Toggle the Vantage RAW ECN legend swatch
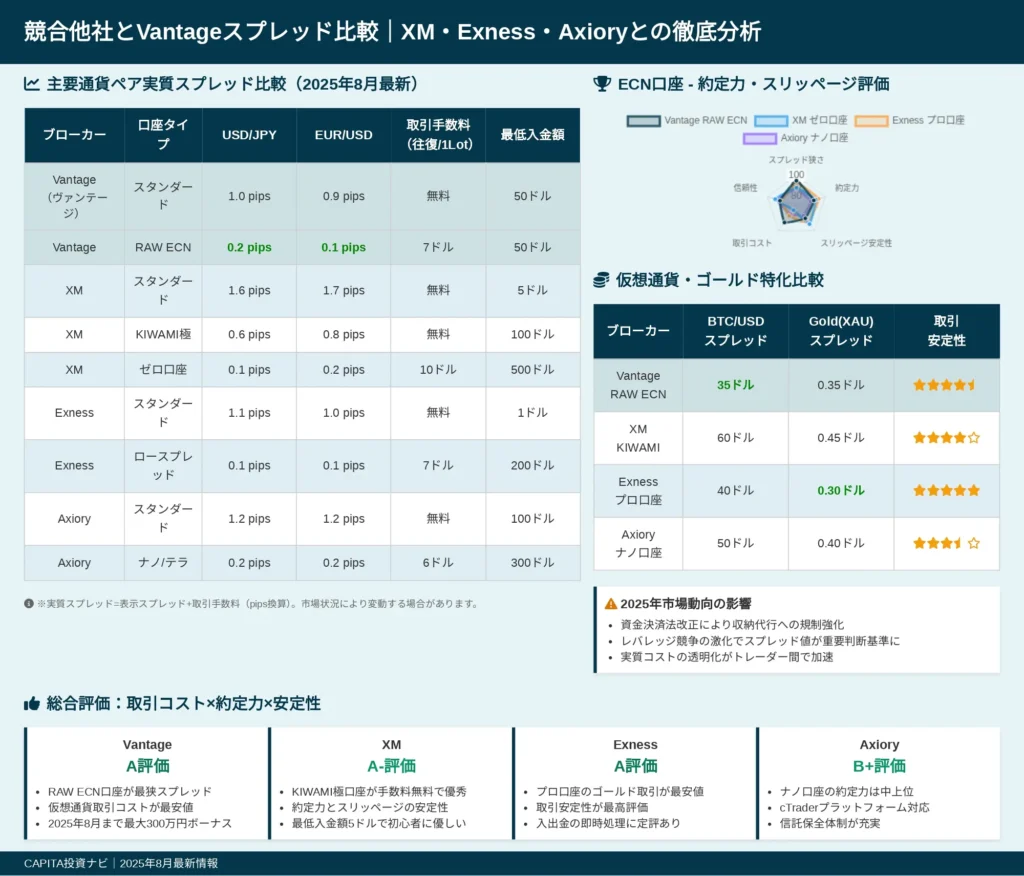The width and height of the screenshot is (1024, 876). [643, 121]
